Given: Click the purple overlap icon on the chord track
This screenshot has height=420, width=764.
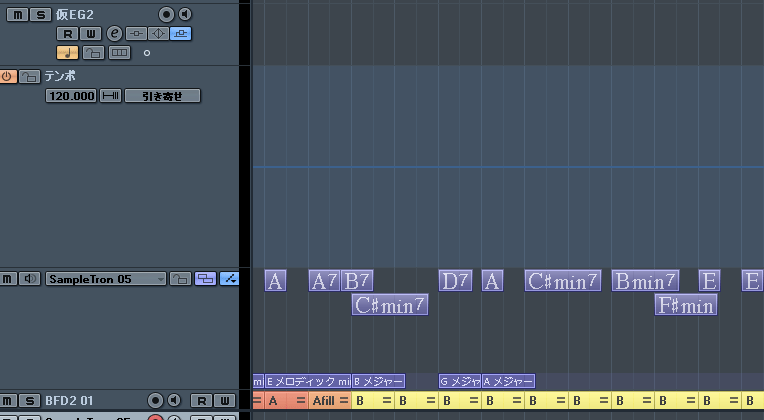Looking at the screenshot, I should pos(206,279).
